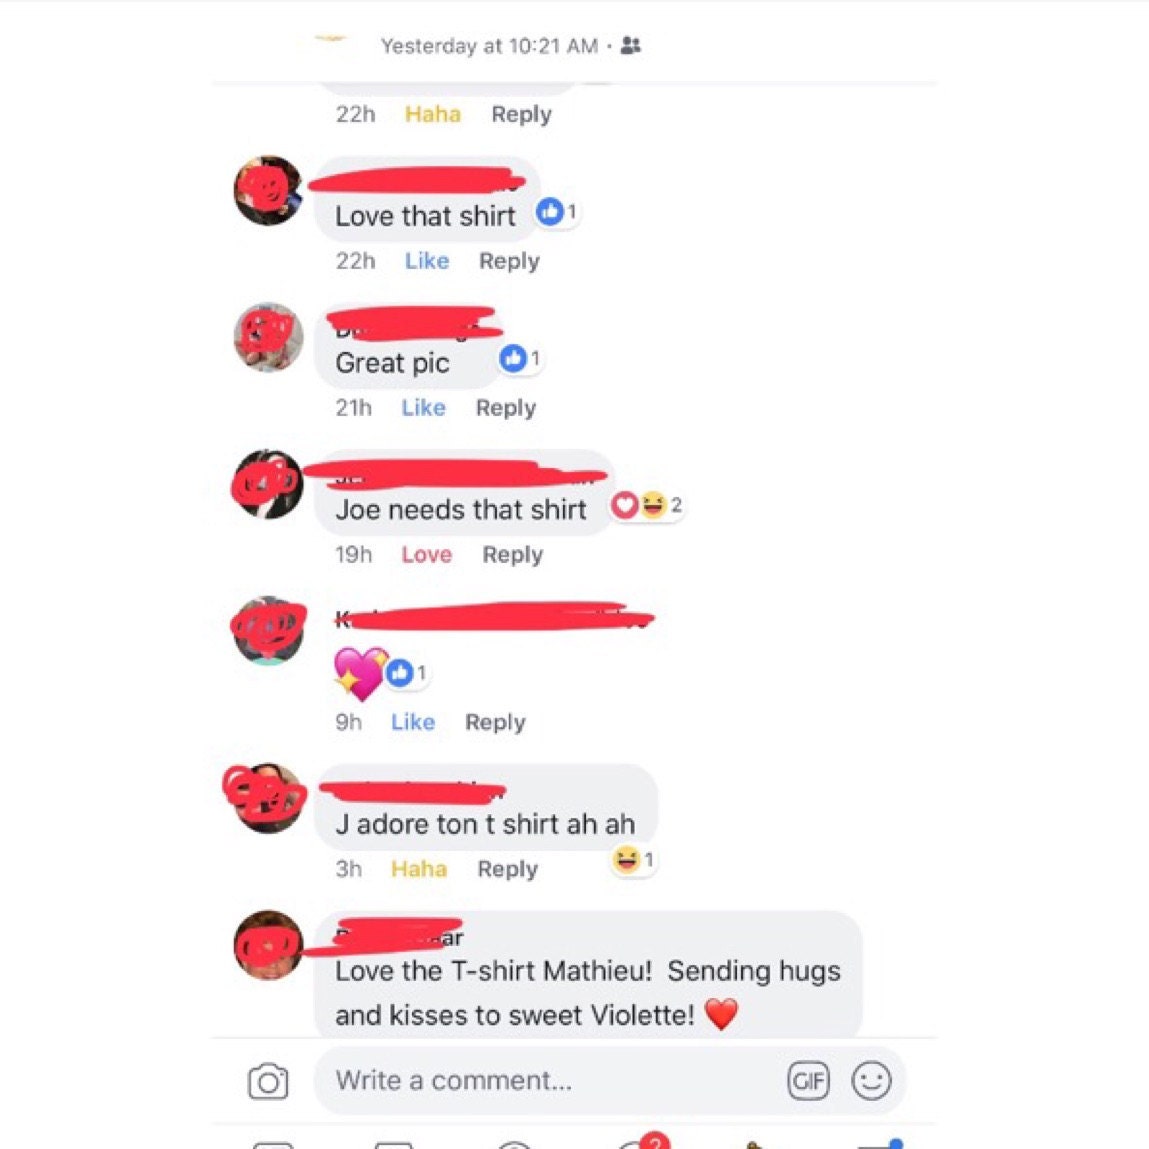
Task: Click into "Write a comment..." field
Action: pyautogui.click(x=550, y=1081)
